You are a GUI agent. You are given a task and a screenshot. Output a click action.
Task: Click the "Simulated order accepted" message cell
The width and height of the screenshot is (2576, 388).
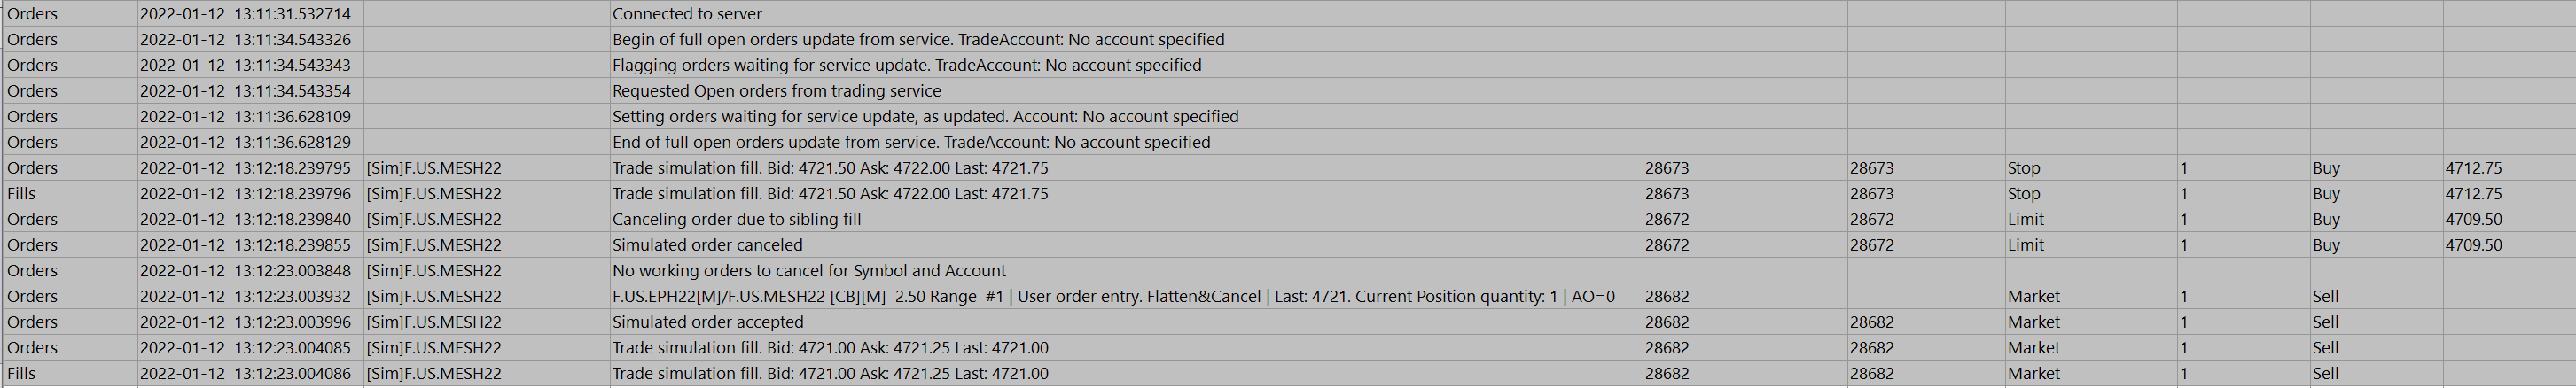(x=707, y=322)
